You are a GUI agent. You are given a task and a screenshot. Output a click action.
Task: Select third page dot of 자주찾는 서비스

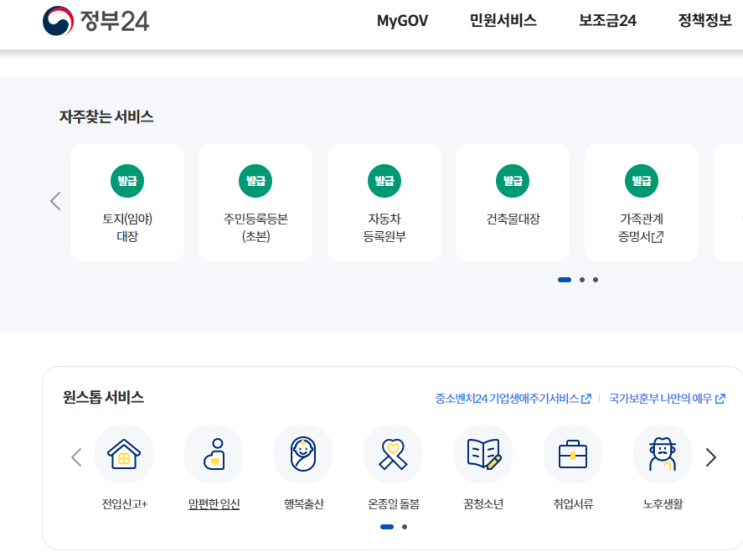(596, 280)
